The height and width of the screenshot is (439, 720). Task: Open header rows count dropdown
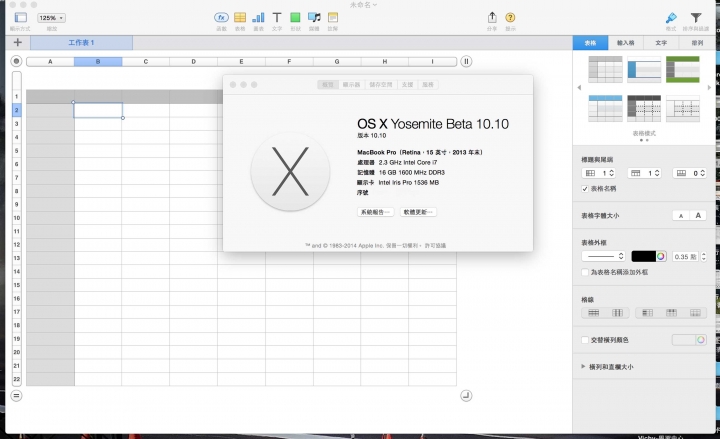pyautogui.click(x=644, y=173)
